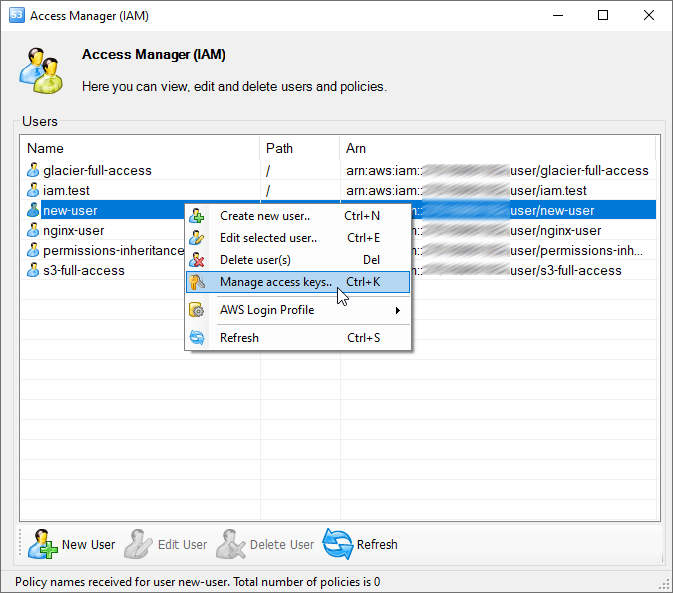Screen dimensions: 673x593
Task: Click the window resize grip corner
Action: (665, 584)
